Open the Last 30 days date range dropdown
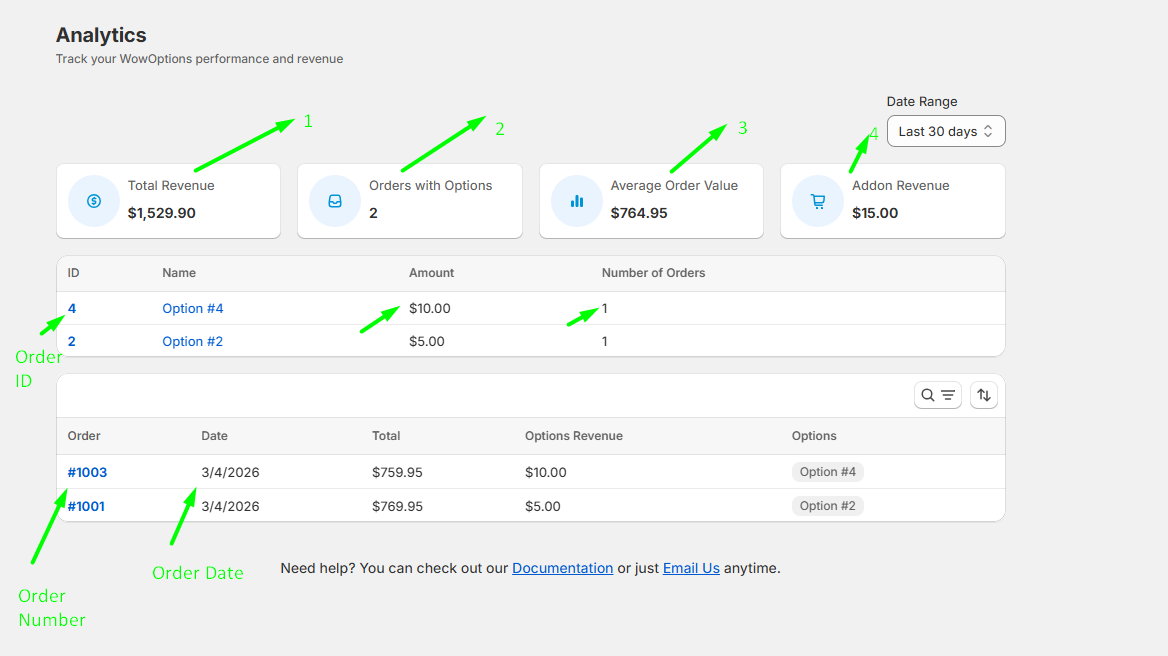Viewport: 1168px width, 656px height. pyautogui.click(x=945, y=132)
